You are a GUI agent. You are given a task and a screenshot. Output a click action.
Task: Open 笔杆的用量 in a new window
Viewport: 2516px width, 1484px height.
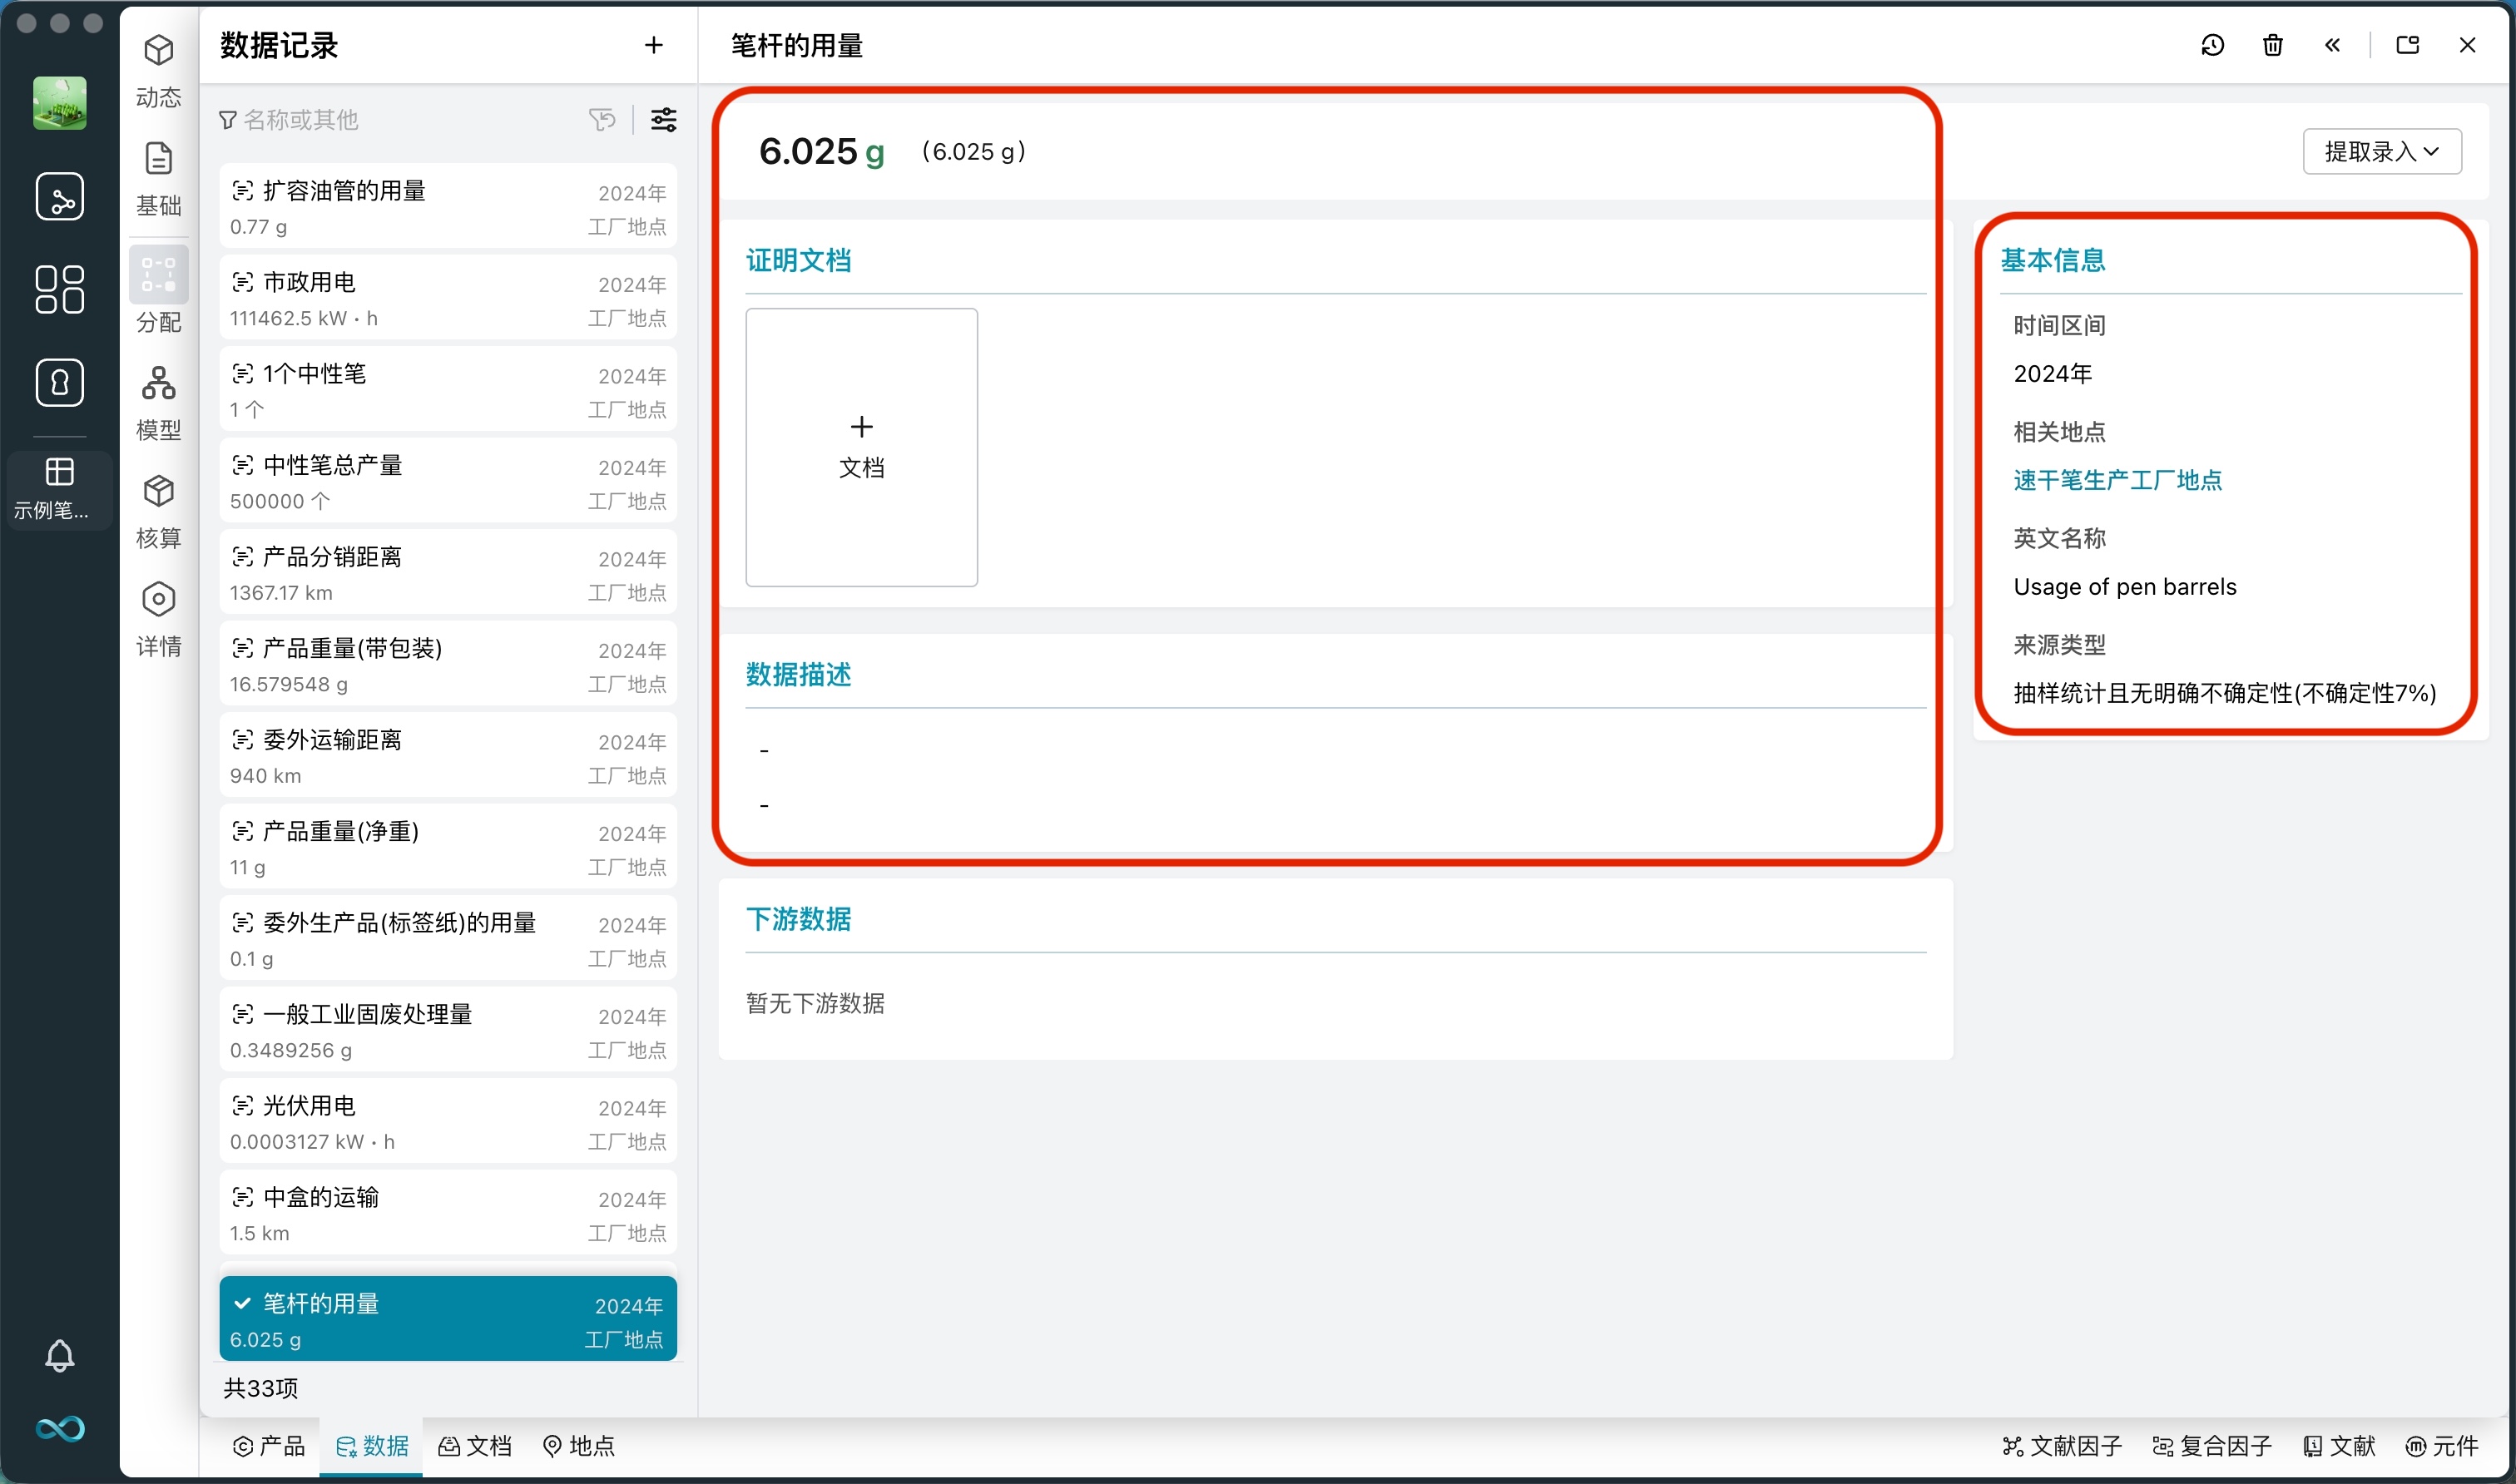click(2408, 45)
